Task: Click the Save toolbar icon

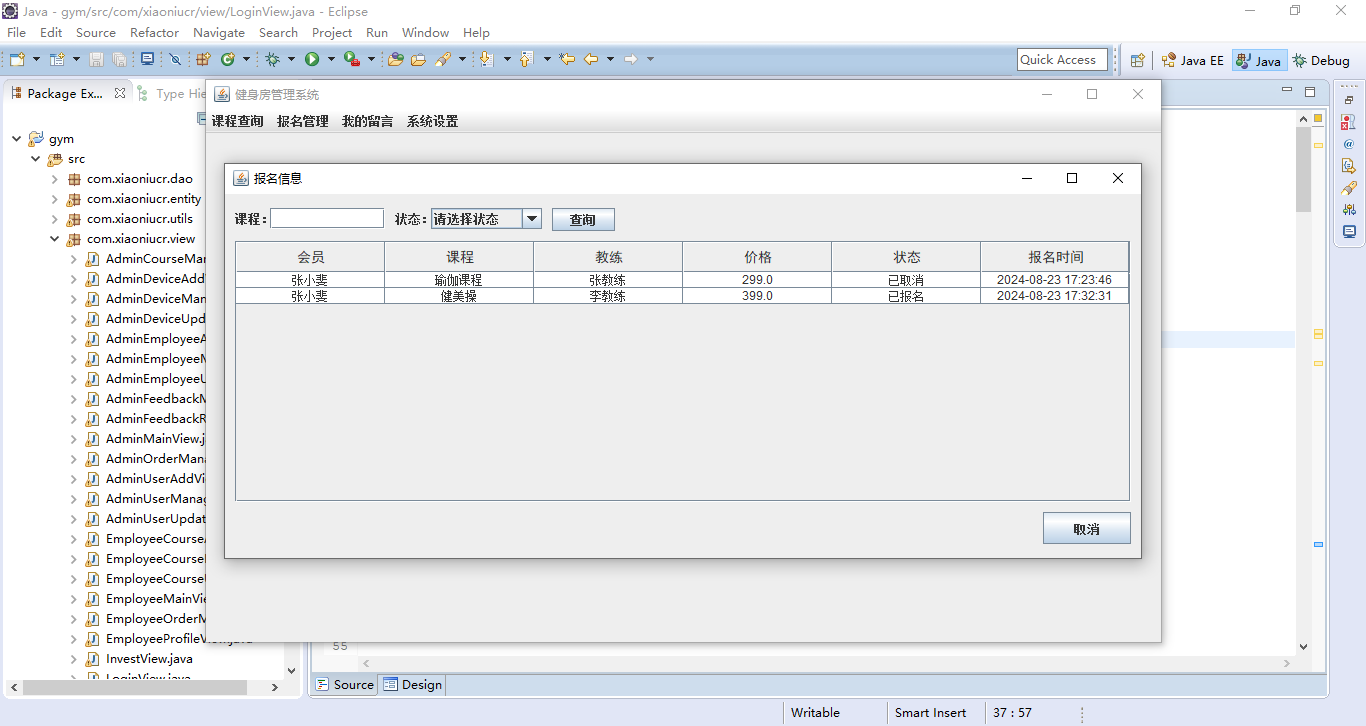Action: pos(97,60)
